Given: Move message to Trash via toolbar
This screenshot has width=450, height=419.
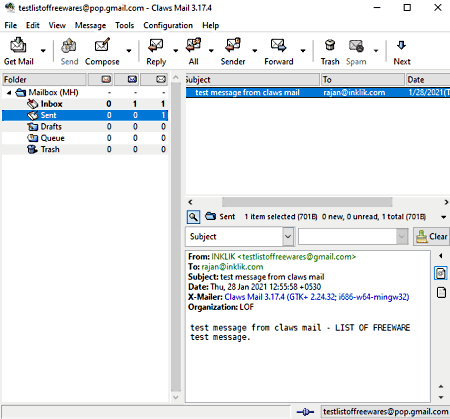Looking at the screenshot, I should coord(330,51).
